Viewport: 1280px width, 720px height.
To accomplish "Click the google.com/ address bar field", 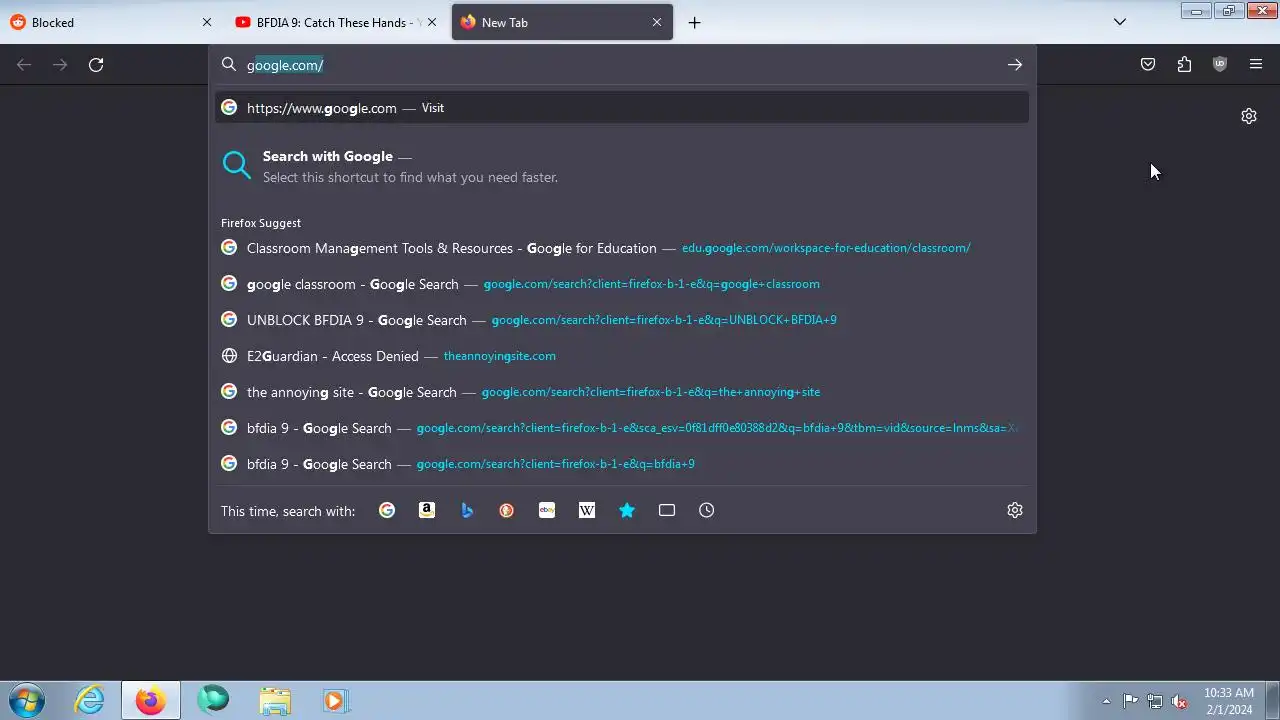I will [622, 65].
